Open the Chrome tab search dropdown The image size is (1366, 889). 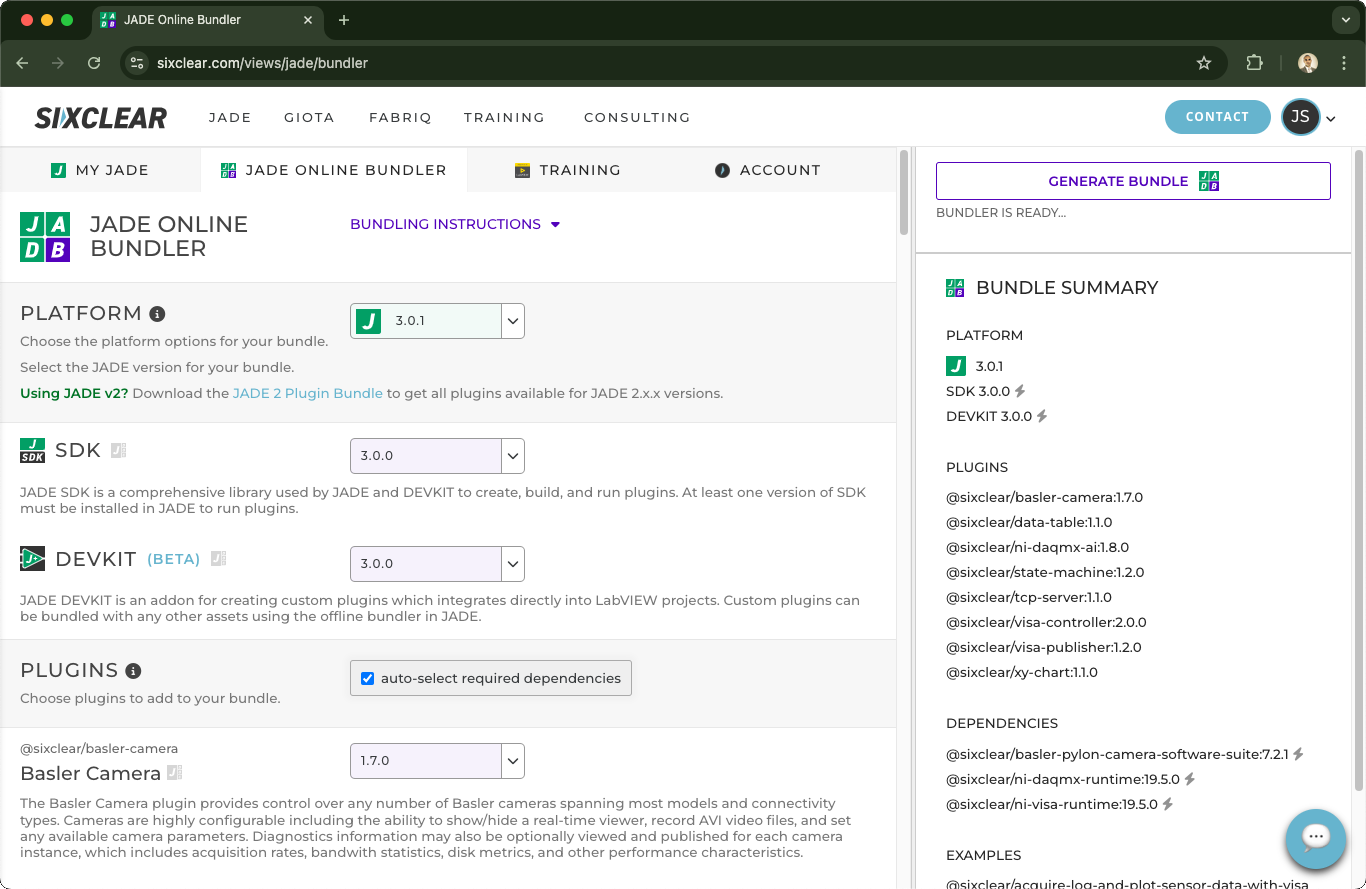[x=1345, y=20]
